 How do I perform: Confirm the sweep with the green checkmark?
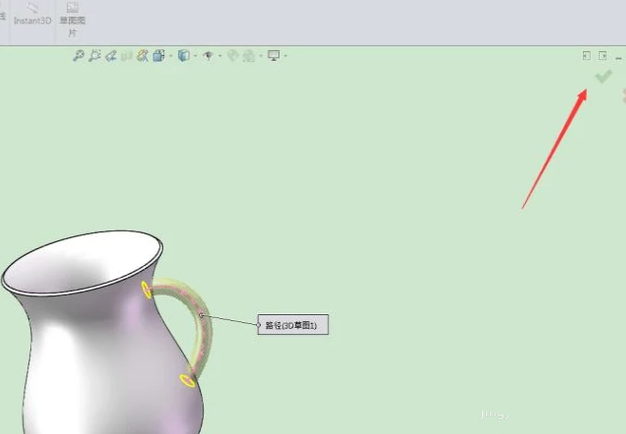tap(603, 76)
